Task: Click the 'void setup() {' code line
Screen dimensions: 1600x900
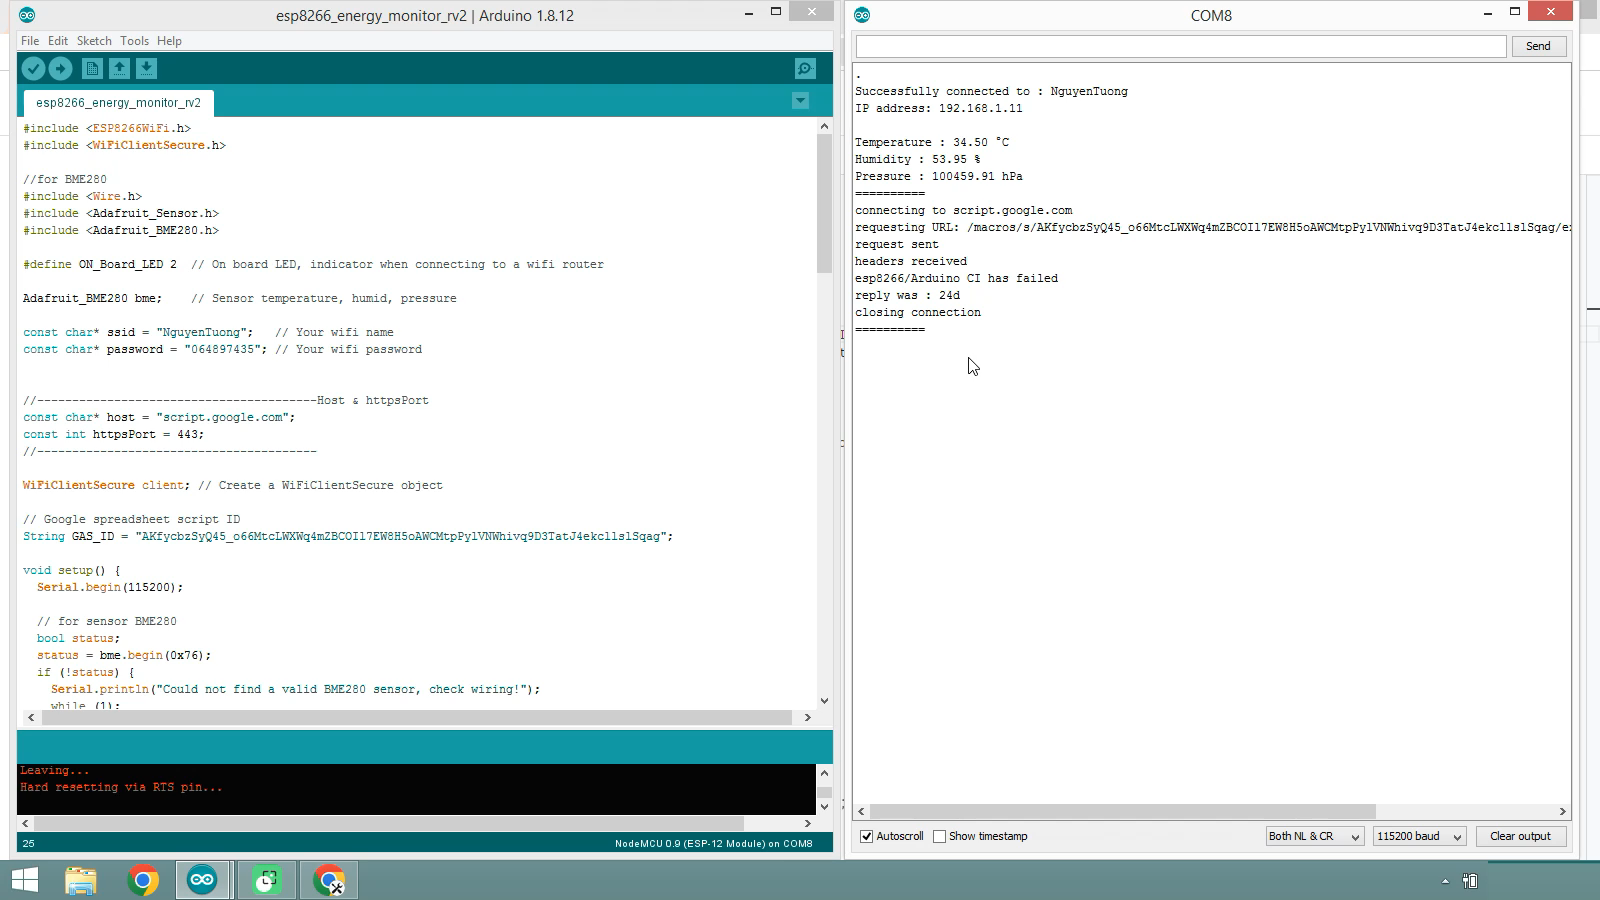Action: click(x=71, y=570)
